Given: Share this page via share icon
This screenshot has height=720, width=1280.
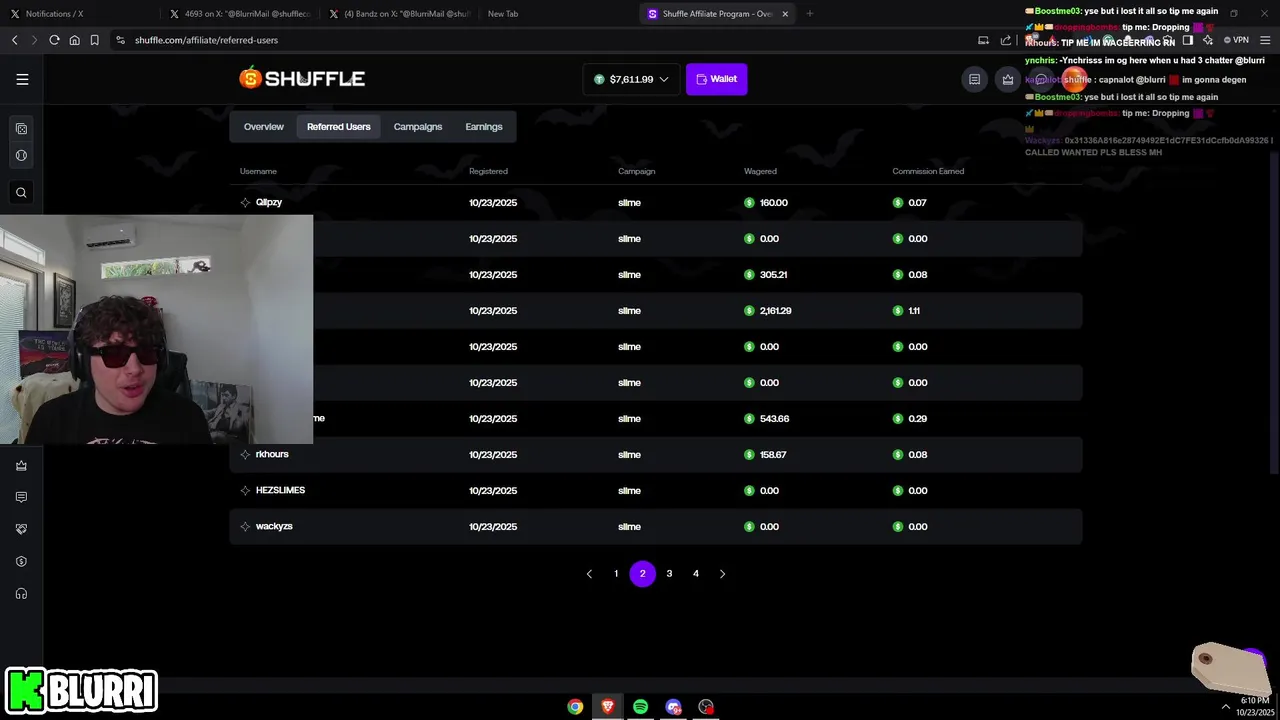Looking at the screenshot, I should pyautogui.click(x=1005, y=40).
